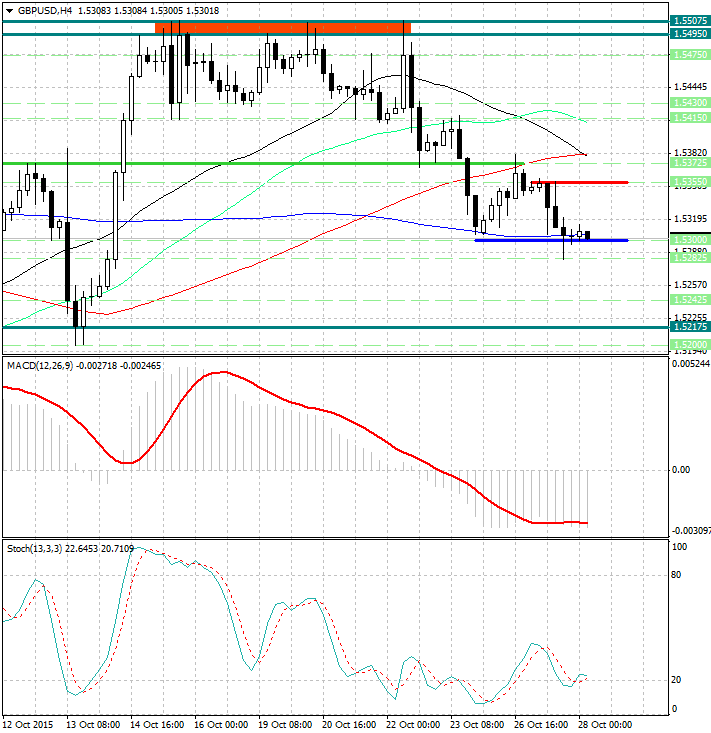Select the 1.54445 price axis value
Viewport: 711px width, 733px height.
point(690,87)
